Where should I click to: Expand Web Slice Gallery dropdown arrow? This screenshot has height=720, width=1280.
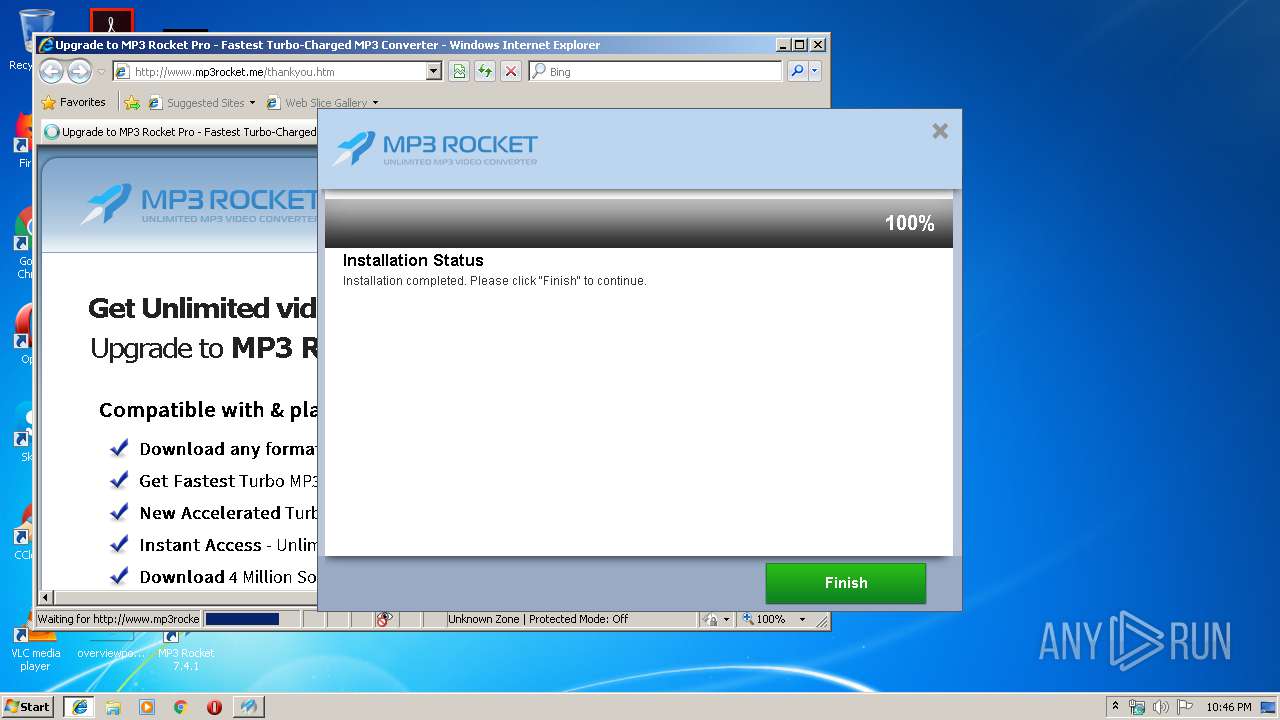(x=375, y=103)
